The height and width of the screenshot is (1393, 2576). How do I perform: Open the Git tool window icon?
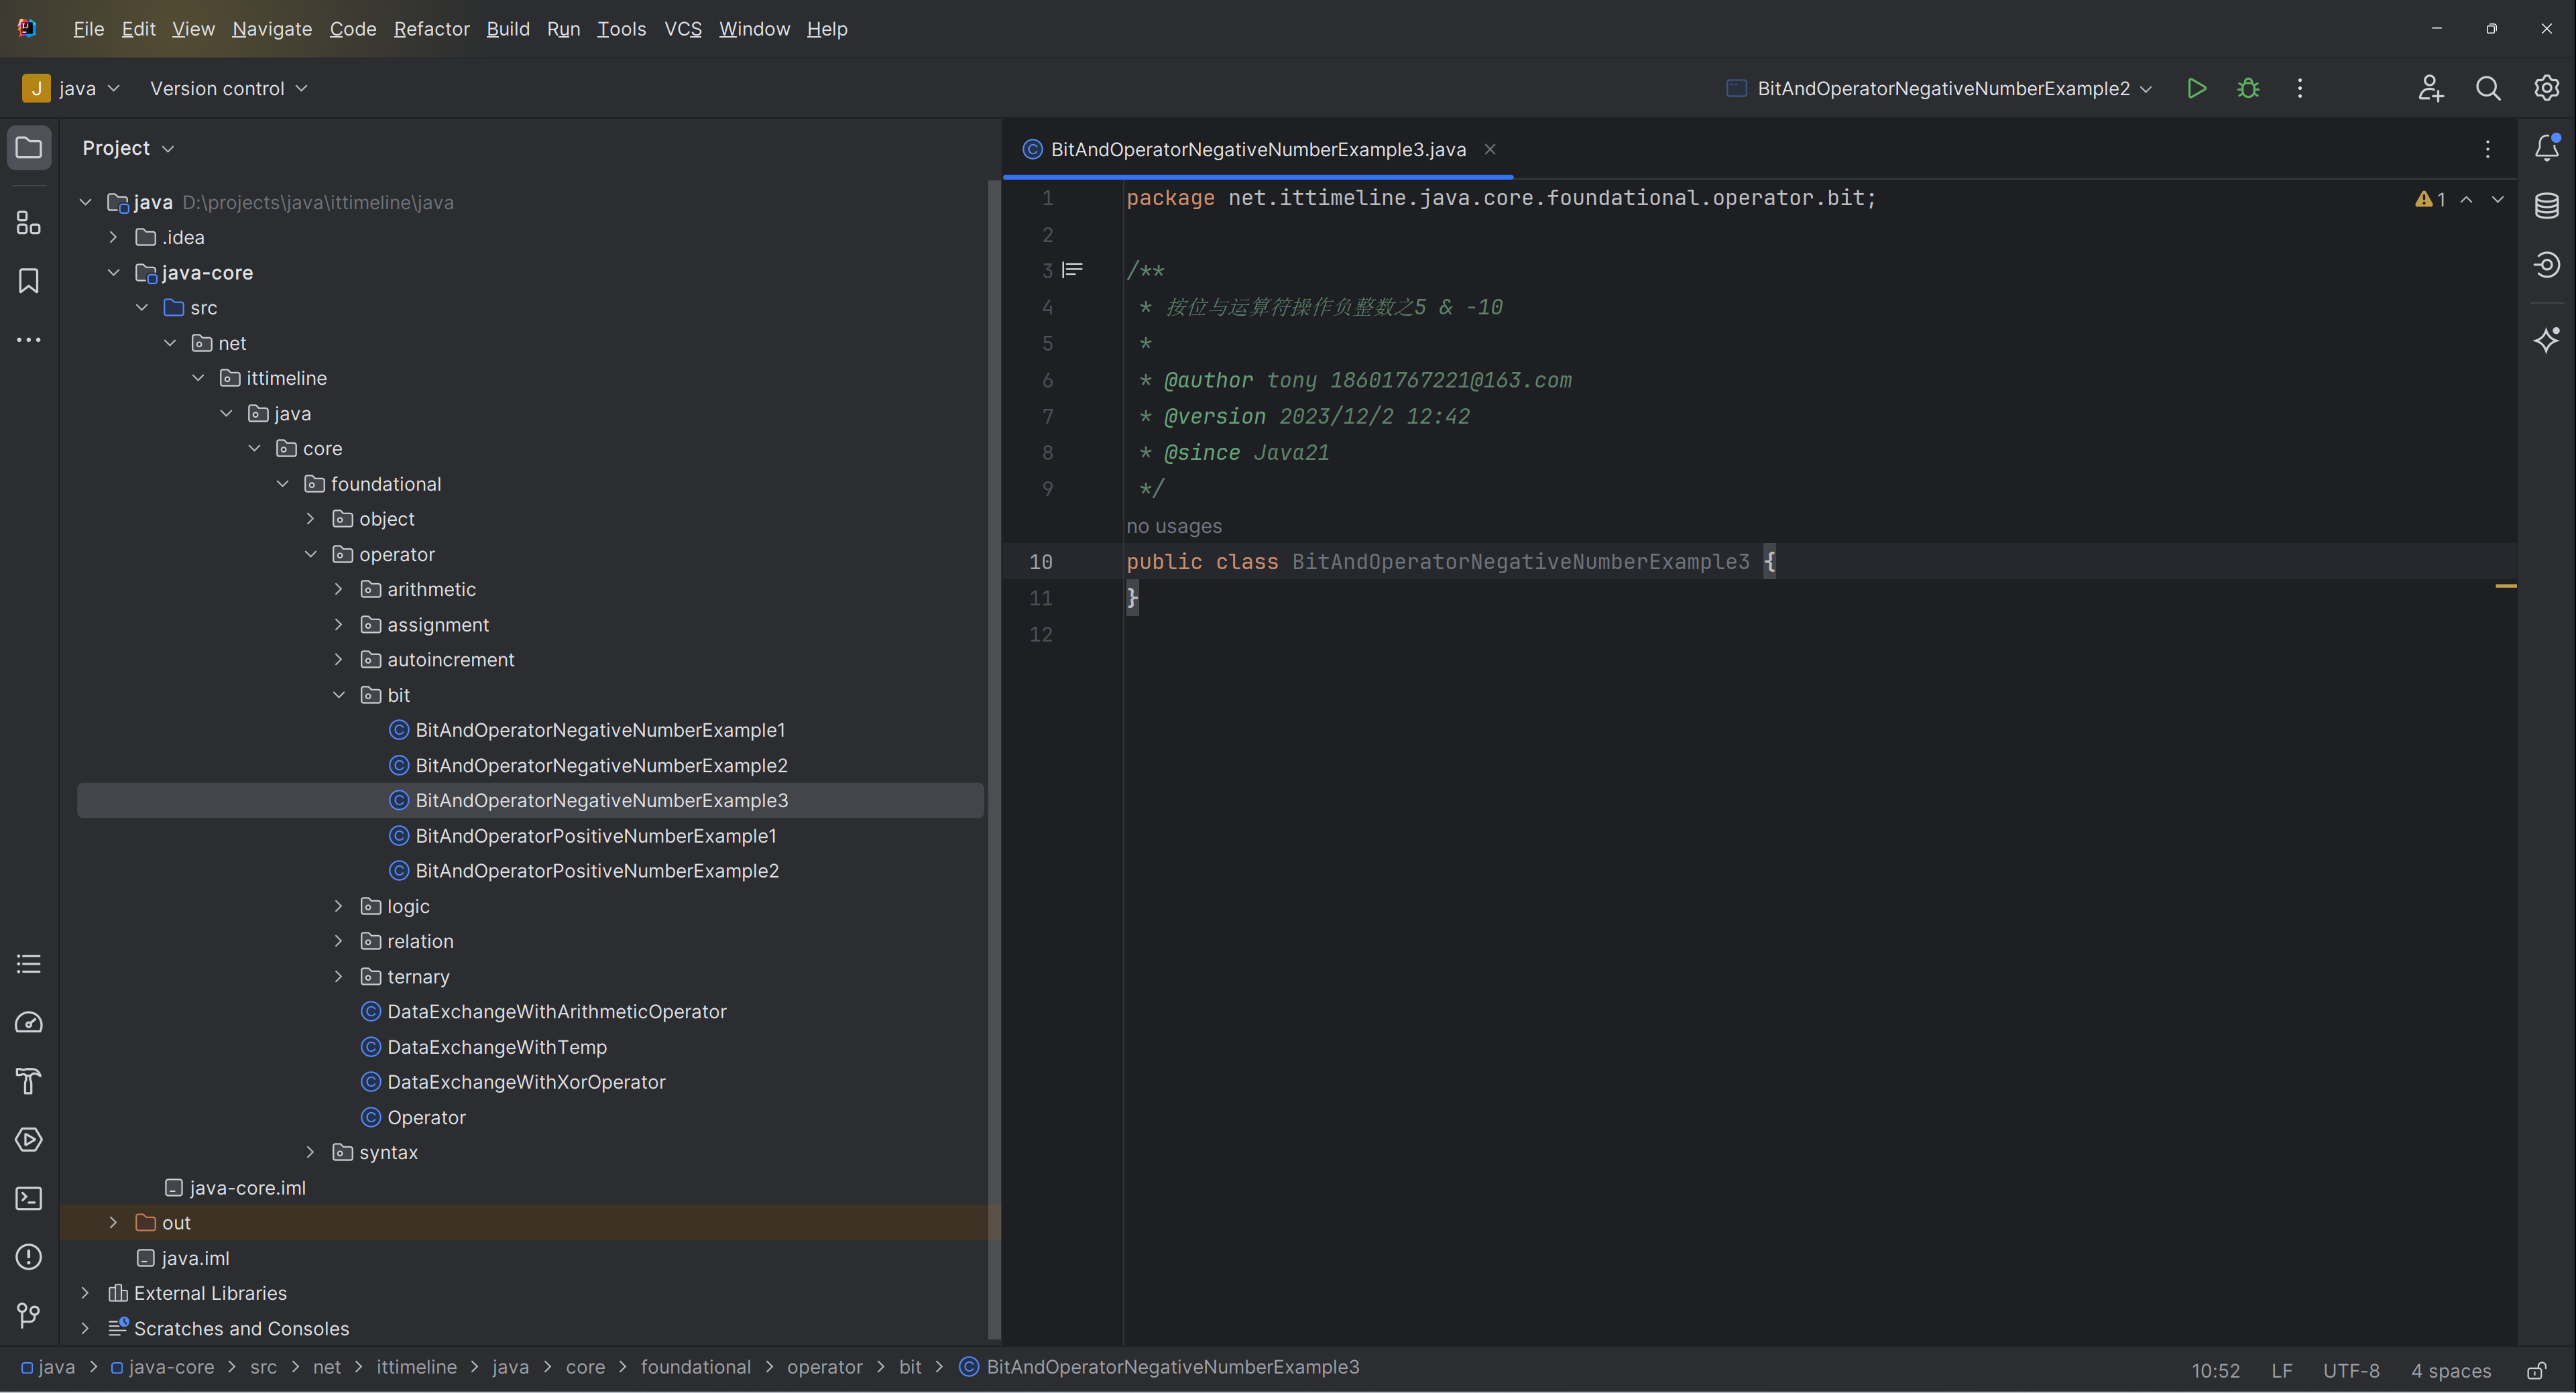tap(29, 1315)
